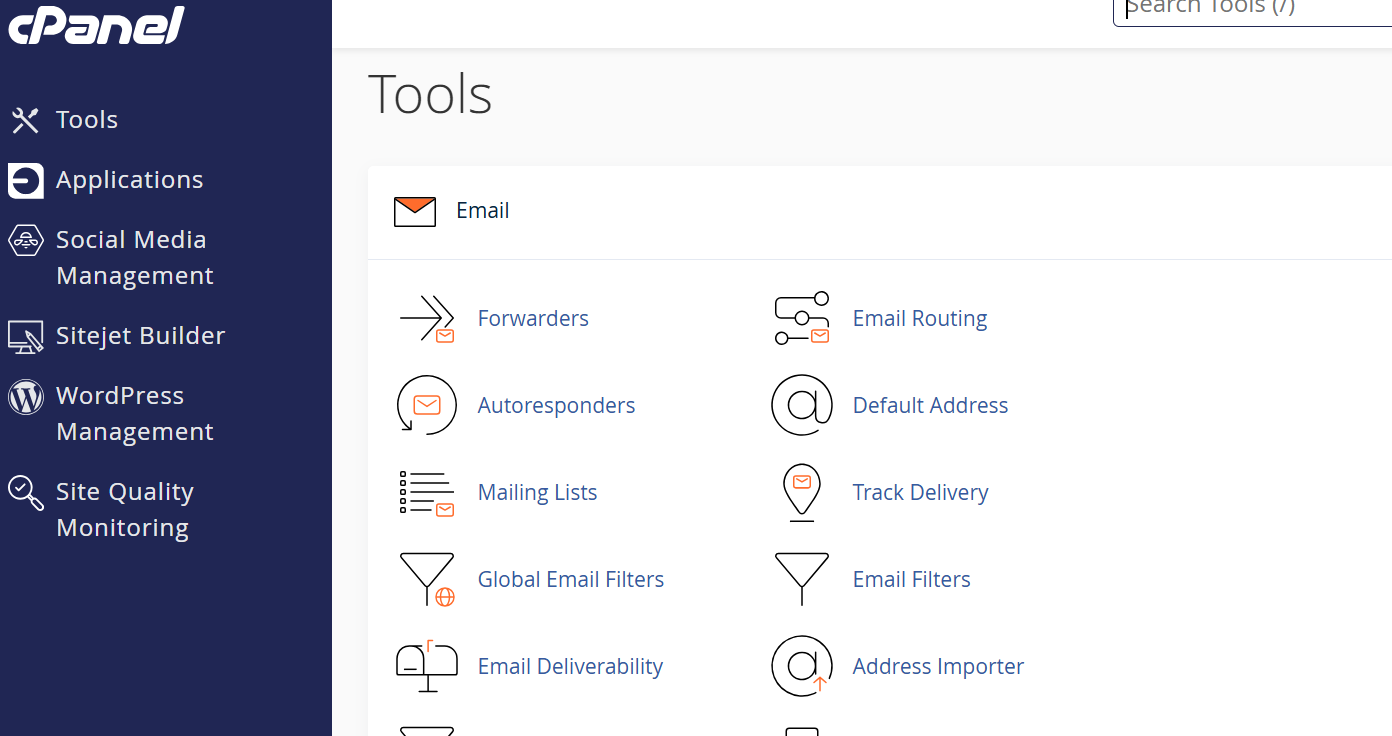Click the Sitejet Builder icon
The width and height of the screenshot is (1392, 736).
point(25,337)
